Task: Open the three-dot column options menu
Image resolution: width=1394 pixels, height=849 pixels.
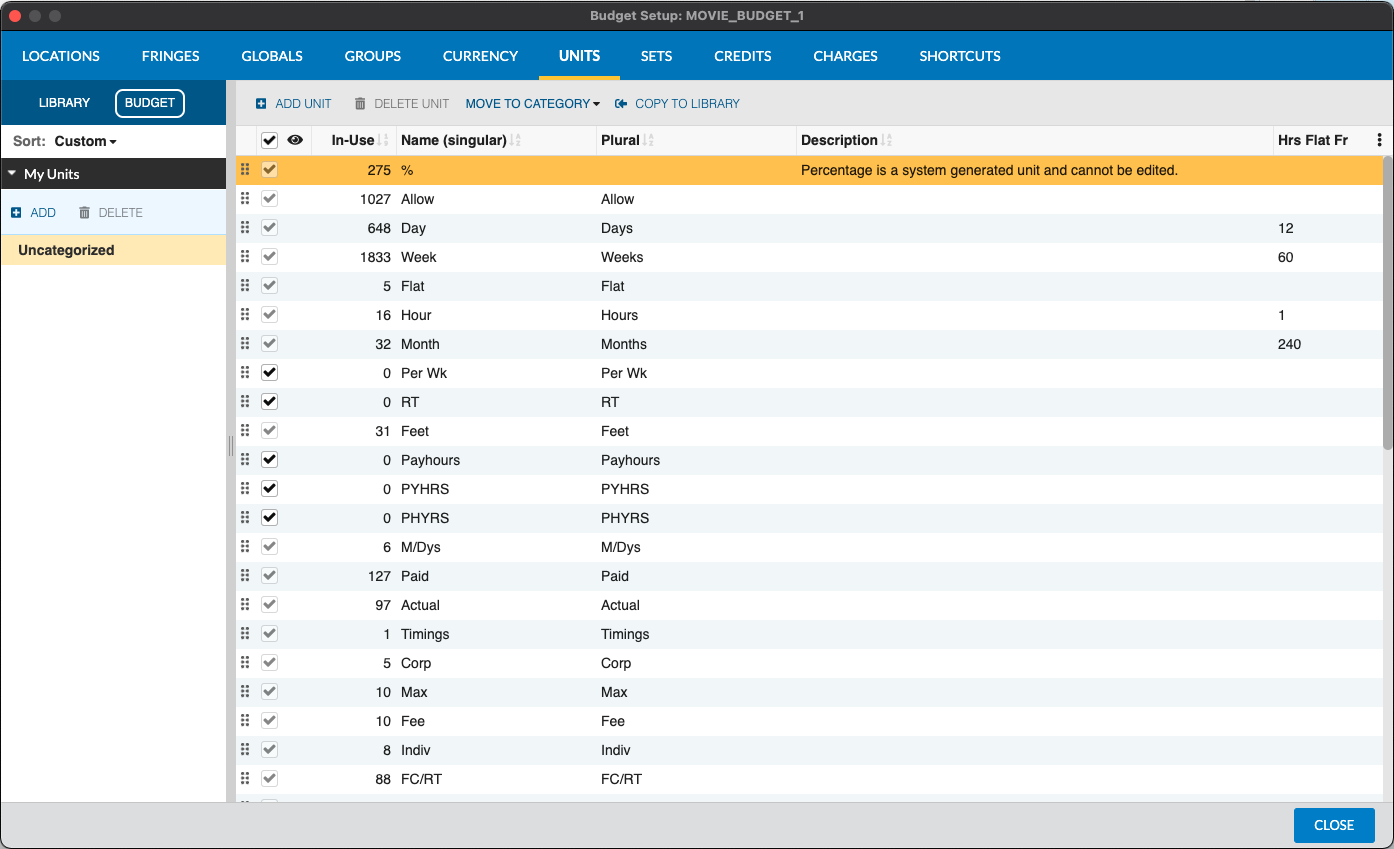Action: [x=1380, y=140]
